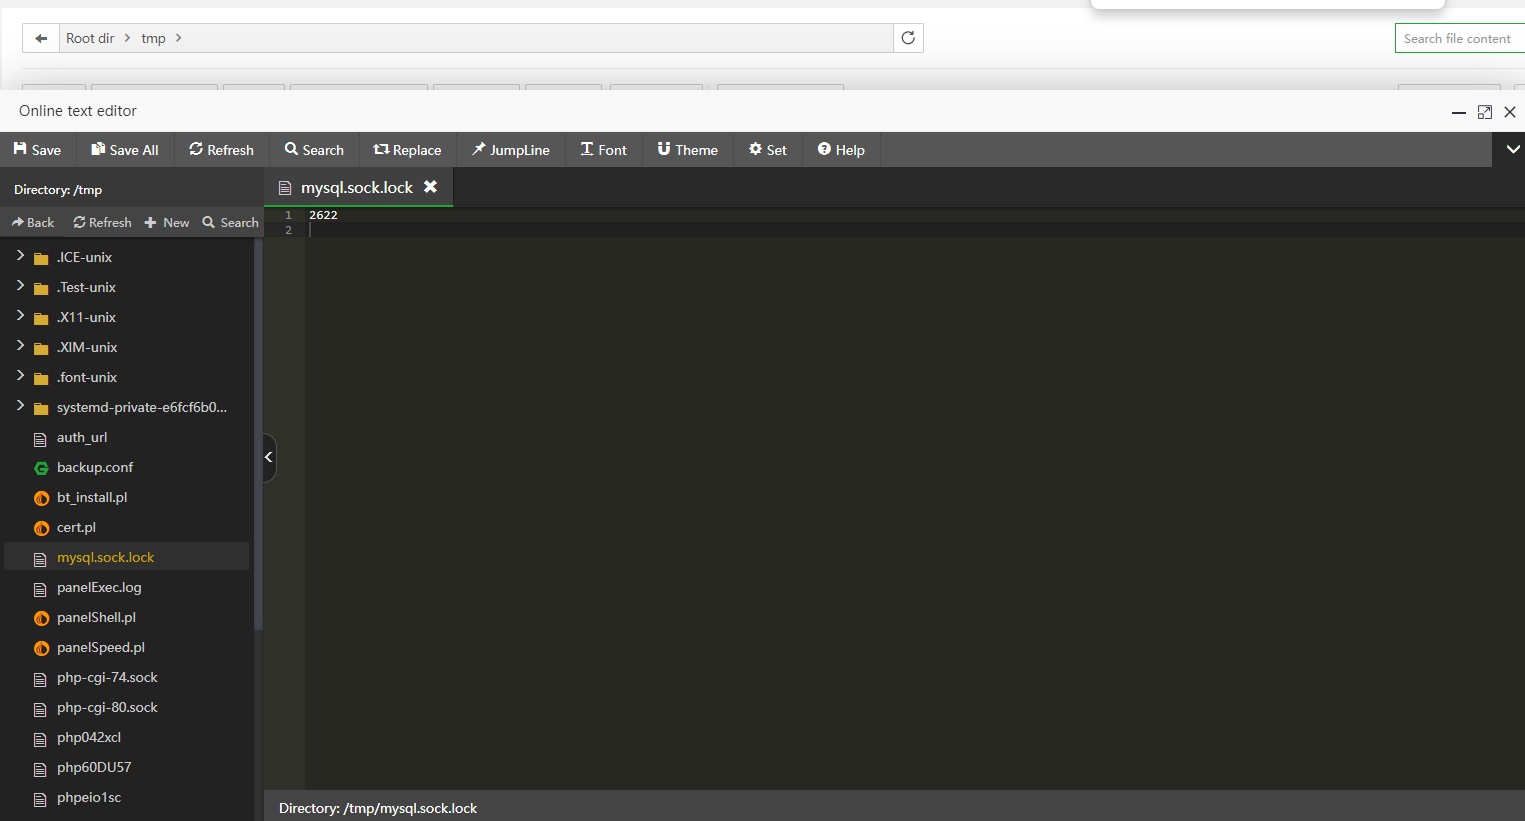Expand the .font-unix folder
The image size is (1525, 821).
pyautogui.click(x=20, y=376)
